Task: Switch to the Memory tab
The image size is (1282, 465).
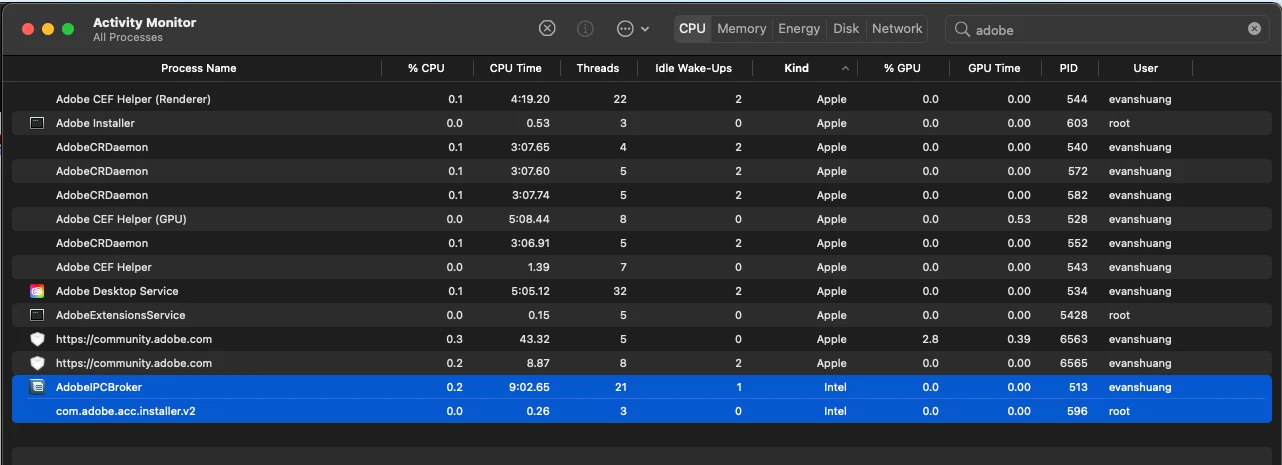Action: [741, 29]
